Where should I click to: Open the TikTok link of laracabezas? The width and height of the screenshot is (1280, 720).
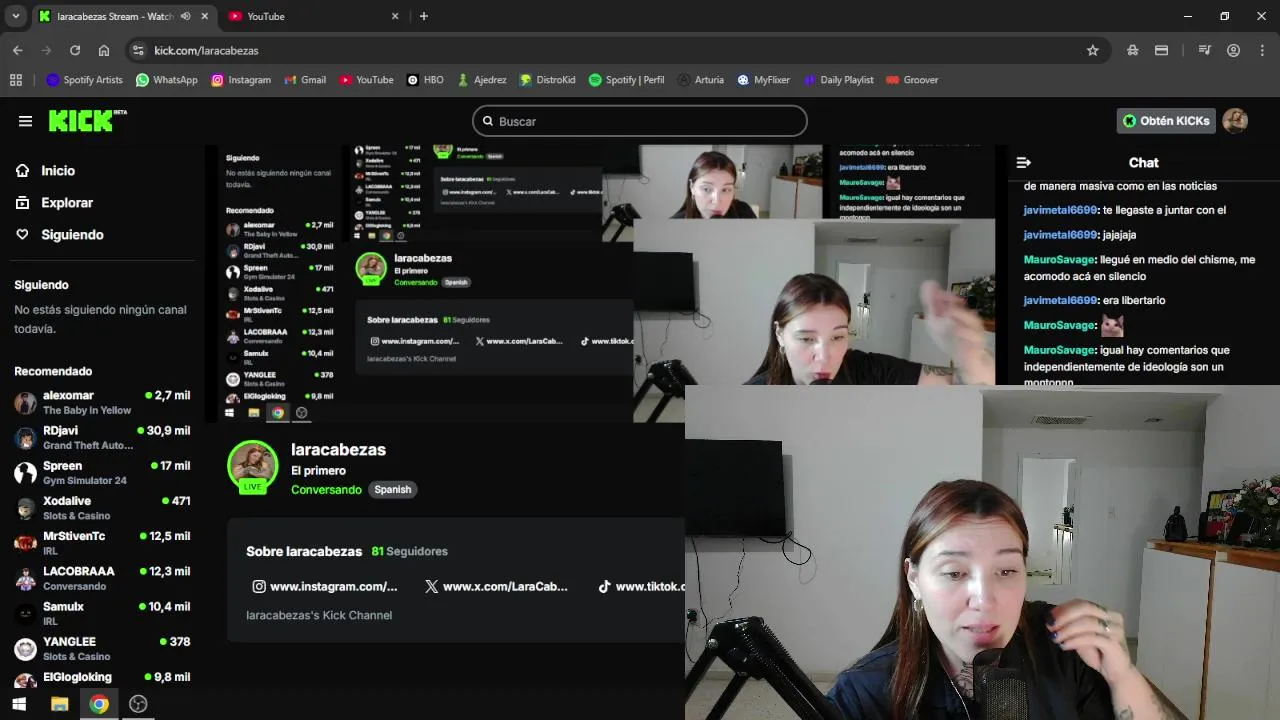(641, 587)
